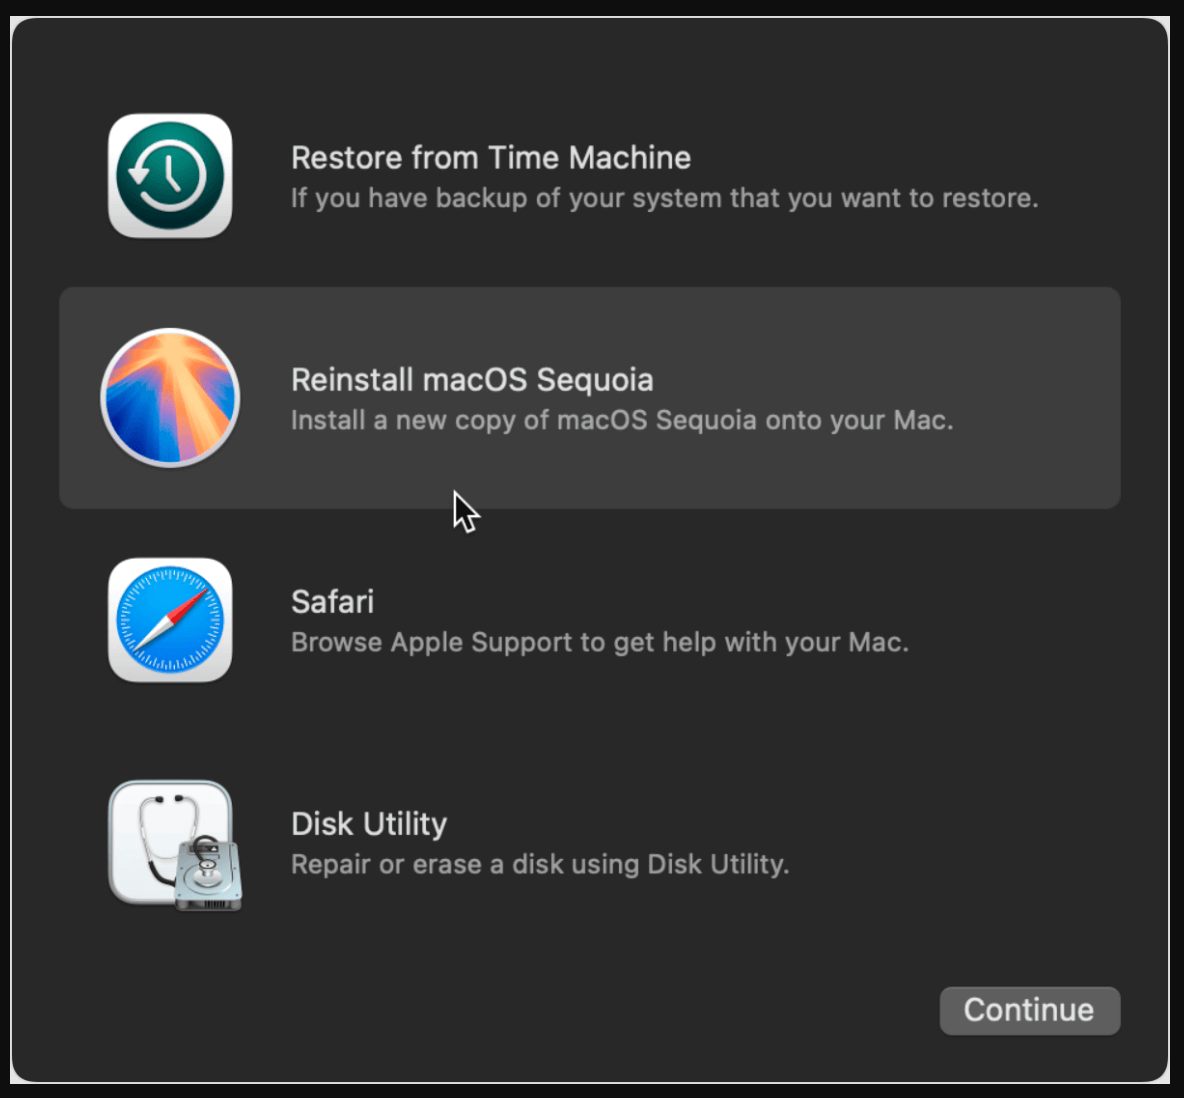This screenshot has width=1184, height=1098.
Task: Click the backup description text under Time Machine
Action: [664, 198]
